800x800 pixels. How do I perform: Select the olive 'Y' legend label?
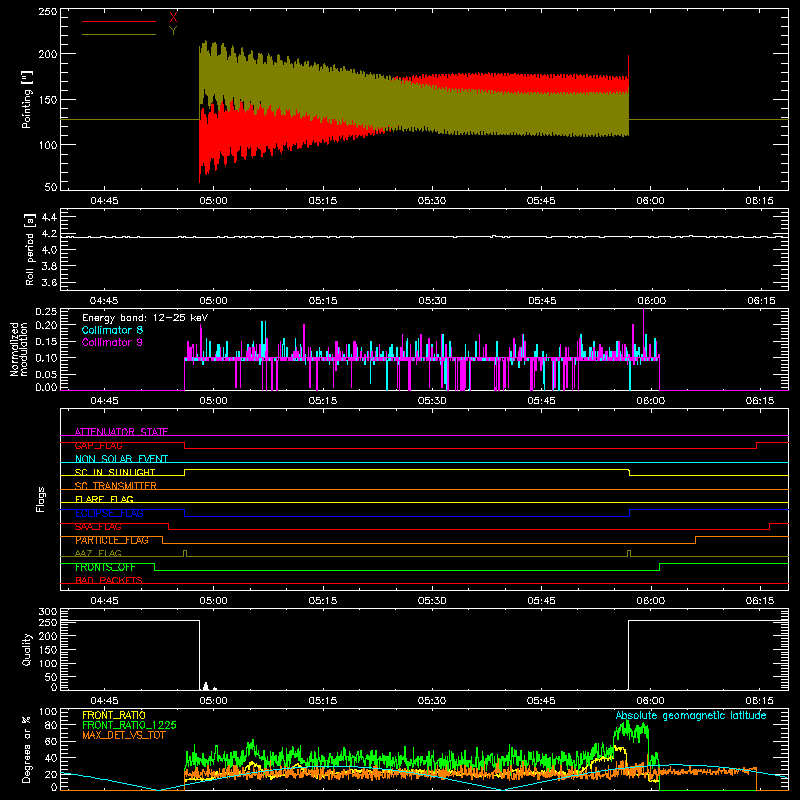click(x=173, y=31)
